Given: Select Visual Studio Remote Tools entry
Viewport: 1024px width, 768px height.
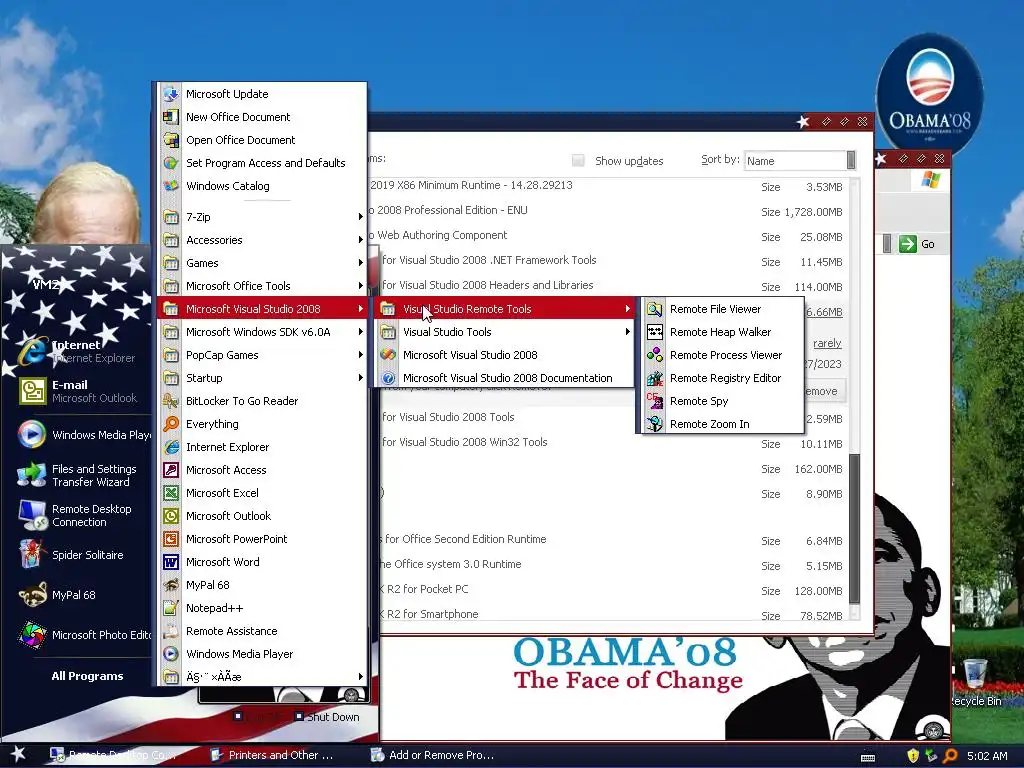Looking at the screenshot, I should [x=505, y=309].
